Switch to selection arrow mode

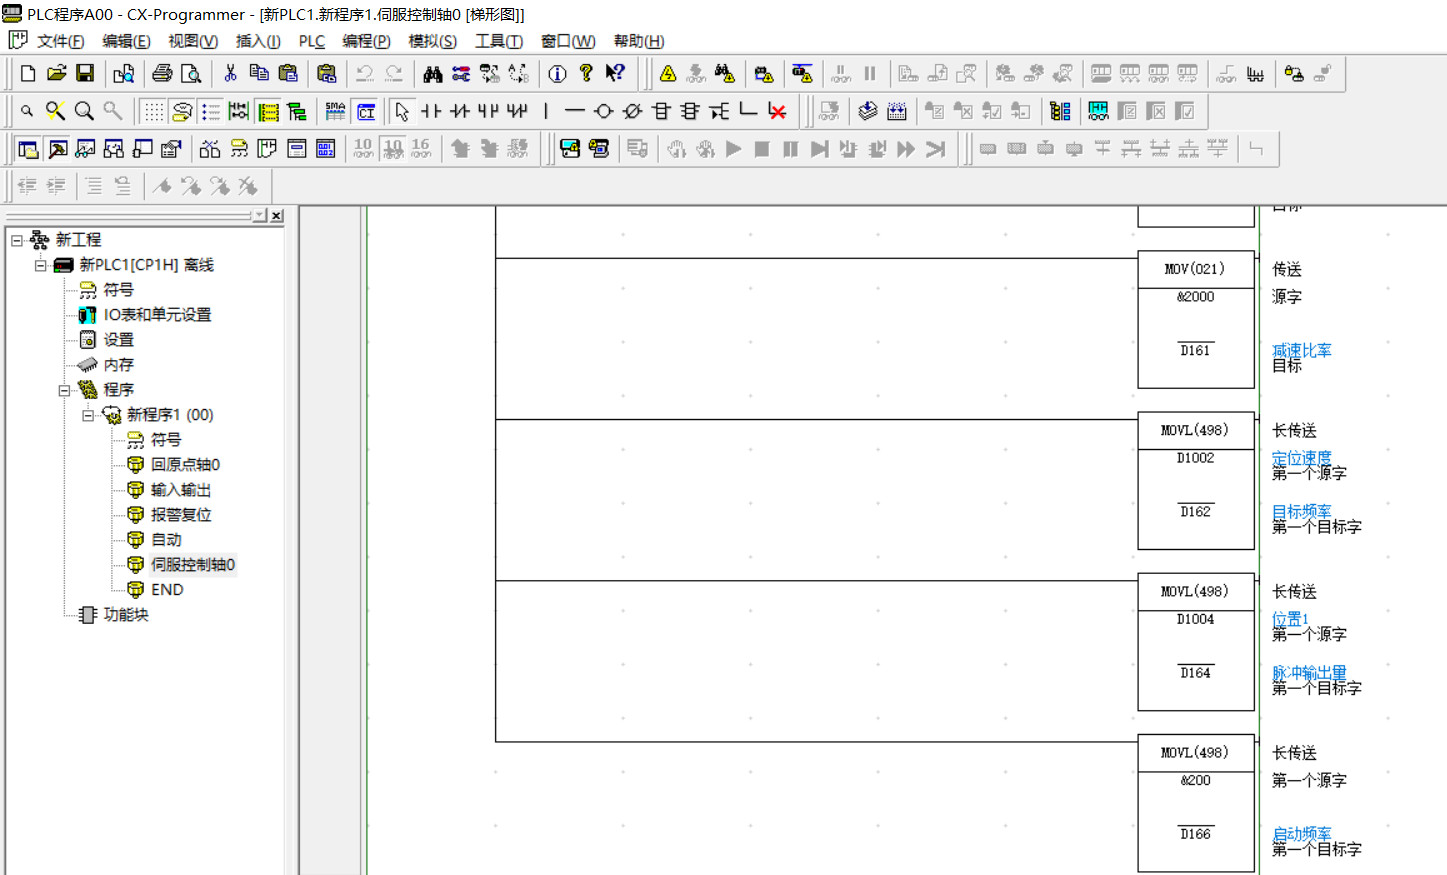(x=402, y=111)
